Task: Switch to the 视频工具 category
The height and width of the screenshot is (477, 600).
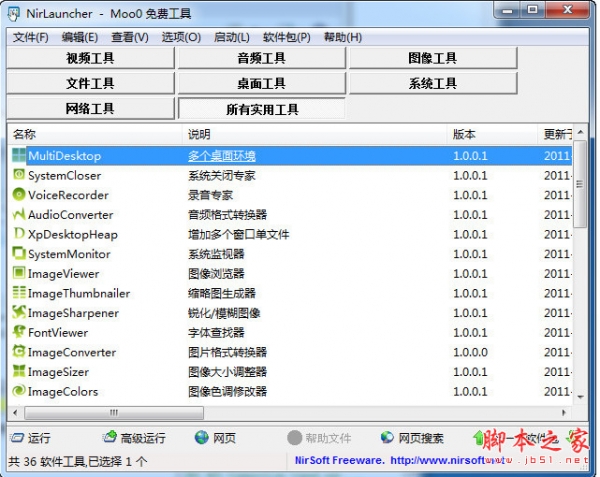Action: 90,58
